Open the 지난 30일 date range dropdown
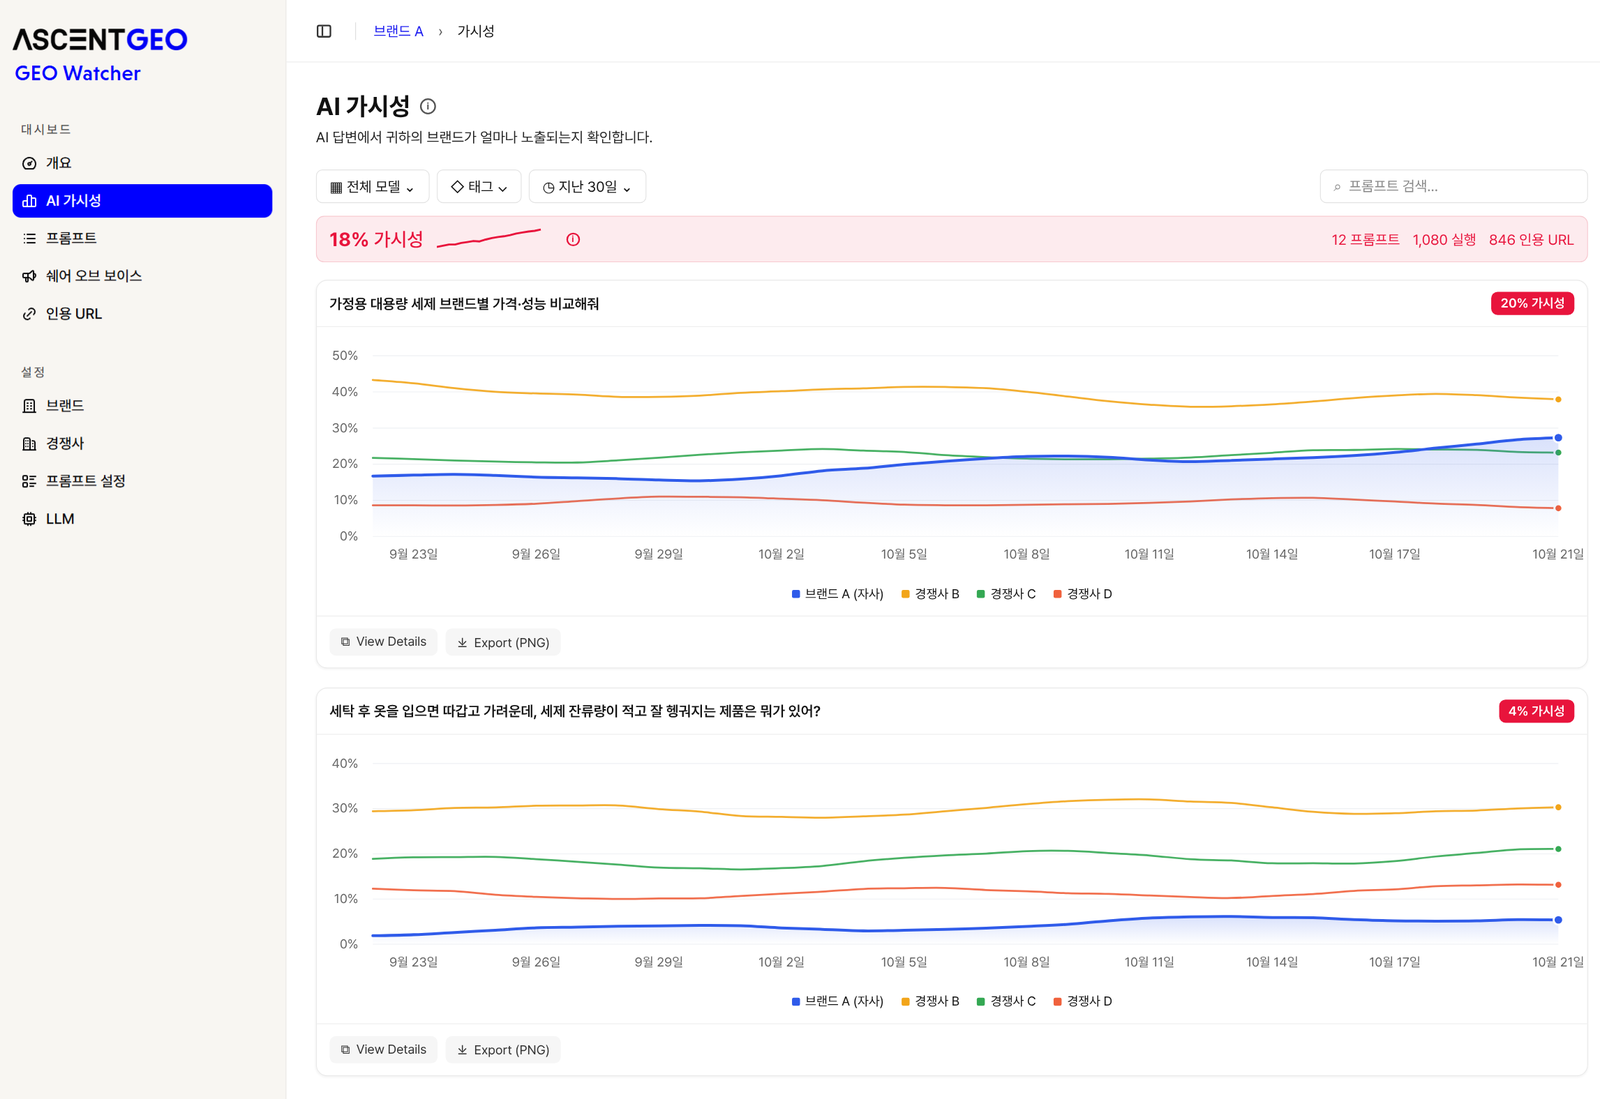Viewport: 1600px width, 1099px height. (587, 187)
